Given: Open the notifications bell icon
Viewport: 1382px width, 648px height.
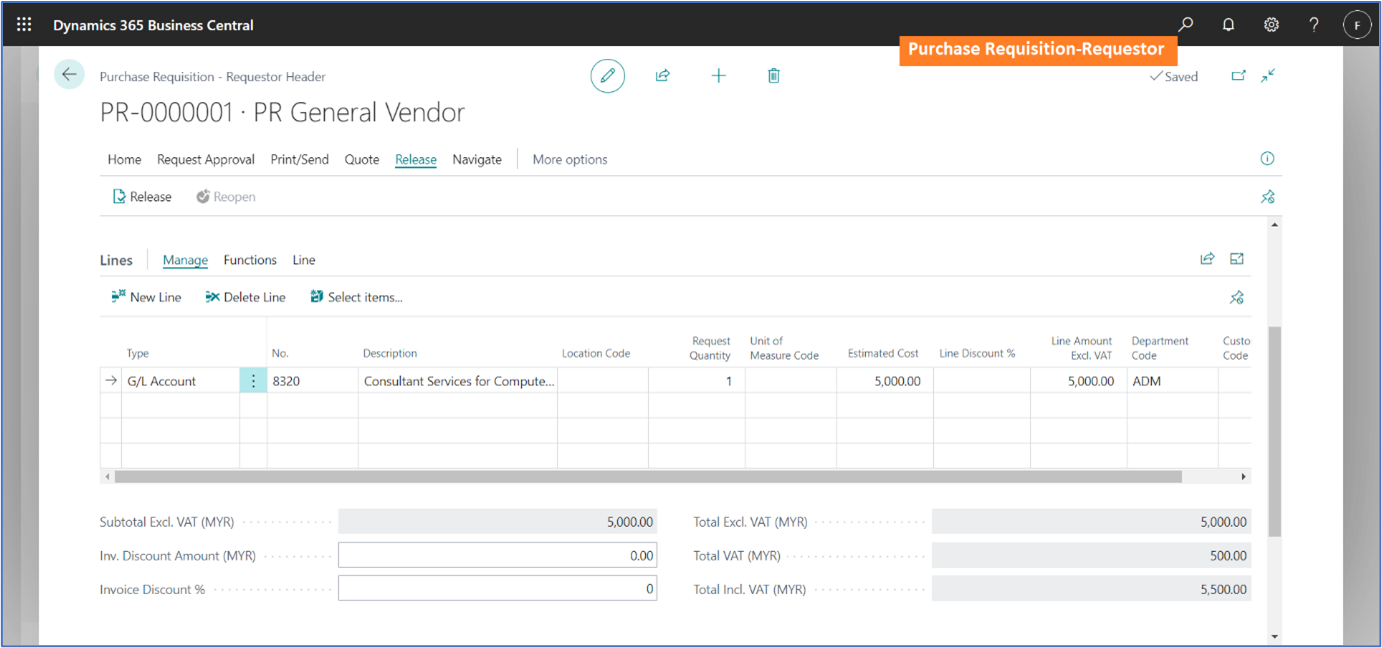Looking at the screenshot, I should pyautogui.click(x=1229, y=25).
